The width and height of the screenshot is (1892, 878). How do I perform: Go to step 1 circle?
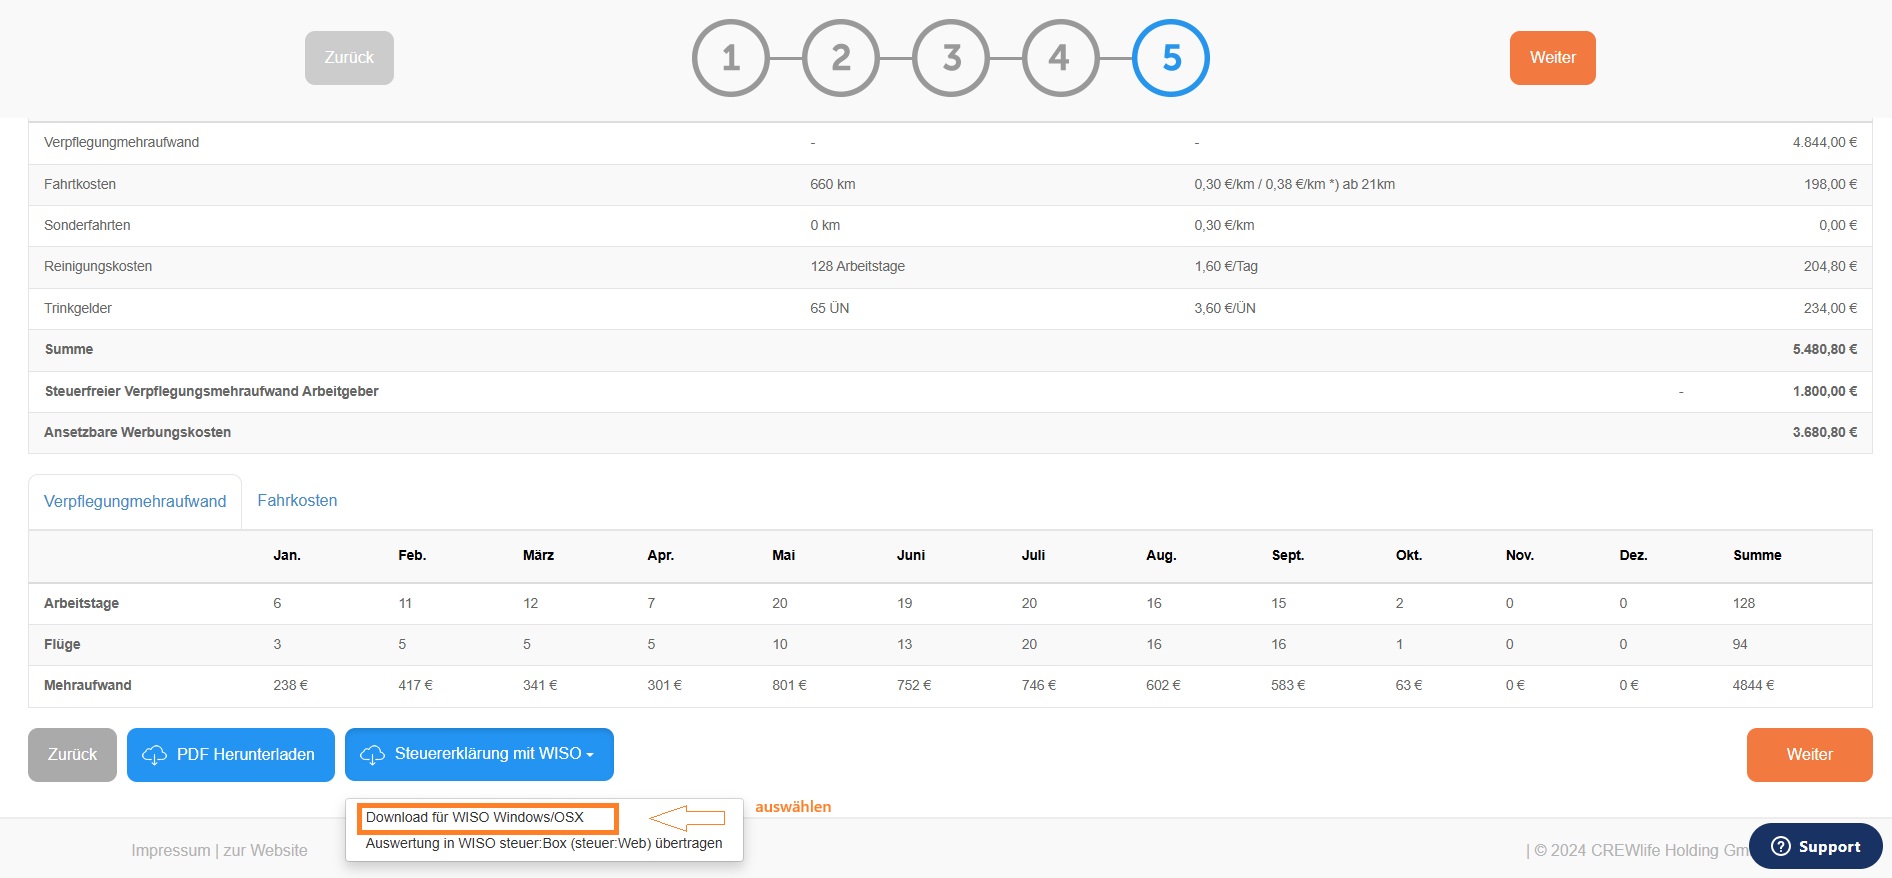pyautogui.click(x=731, y=58)
